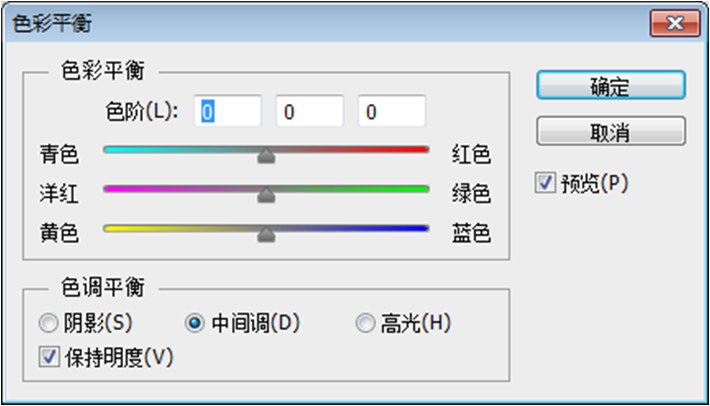This screenshot has width=710, height=406.
Task: Toggle the 保持明度(V) checkbox
Action: click(47, 355)
